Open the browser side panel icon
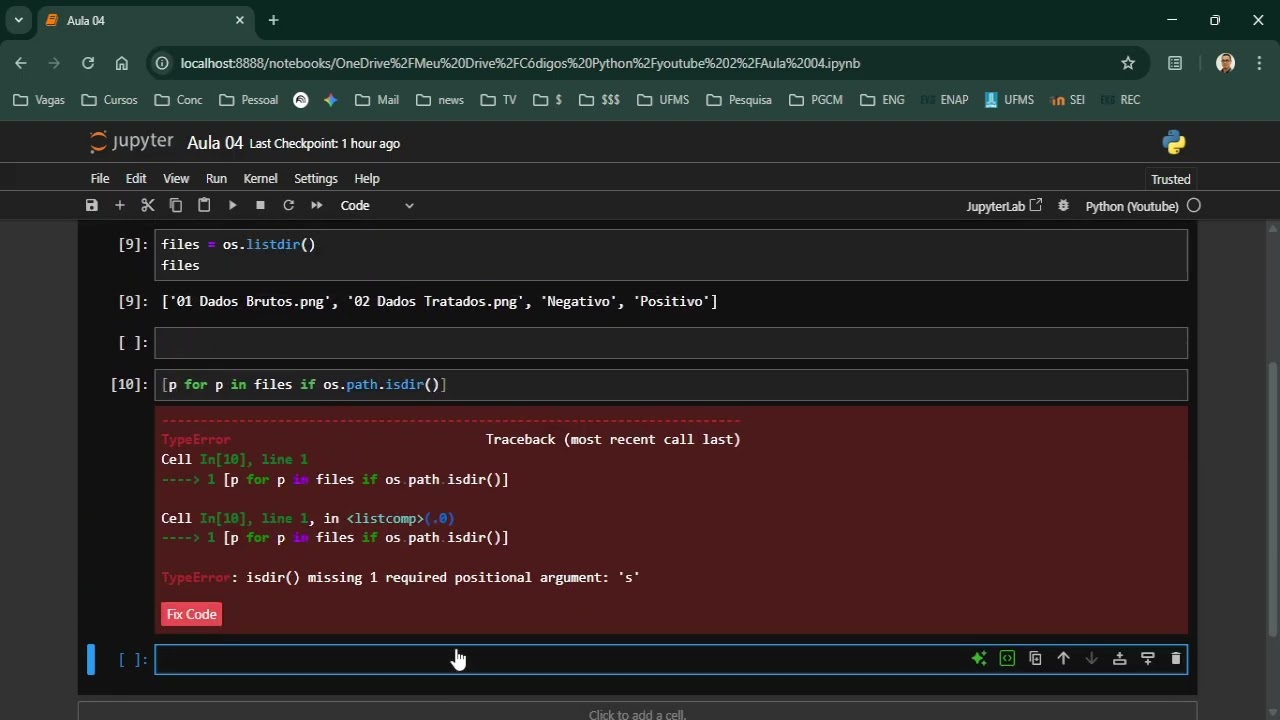This screenshot has width=1280, height=720. coord(1175,63)
